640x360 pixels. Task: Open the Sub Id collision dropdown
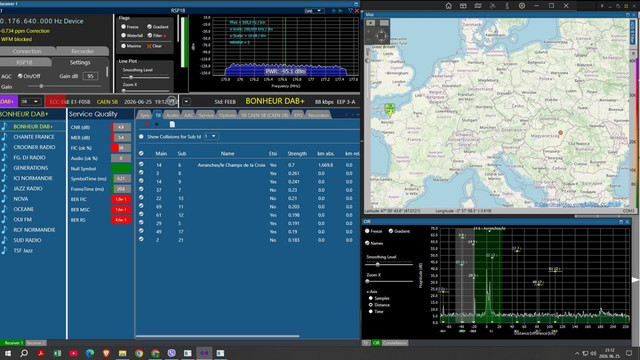[211, 136]
